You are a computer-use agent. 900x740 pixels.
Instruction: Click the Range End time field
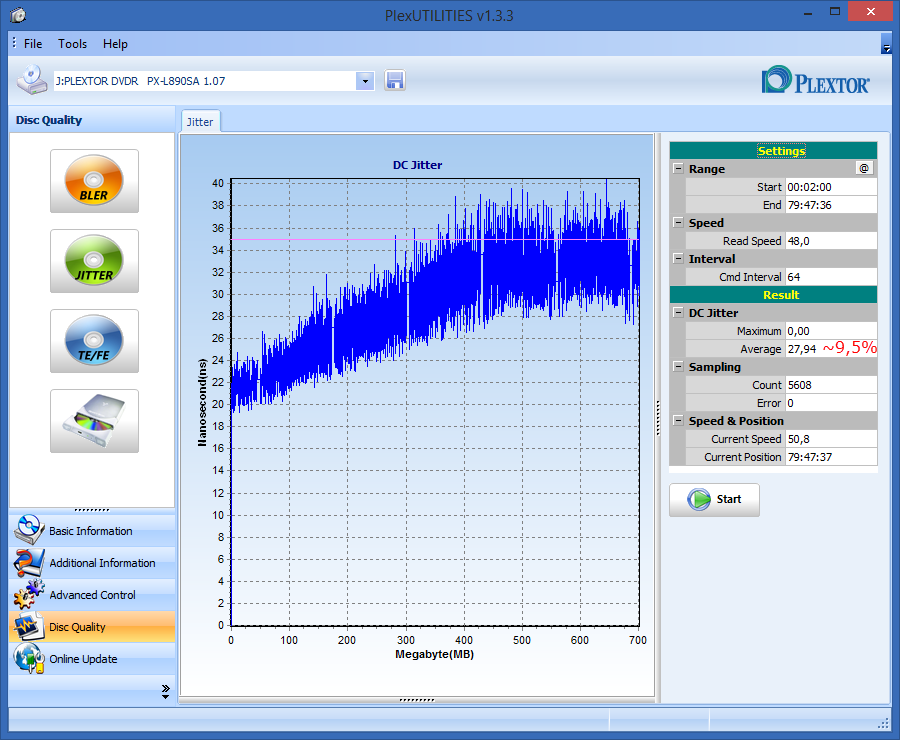click(831, 205)
